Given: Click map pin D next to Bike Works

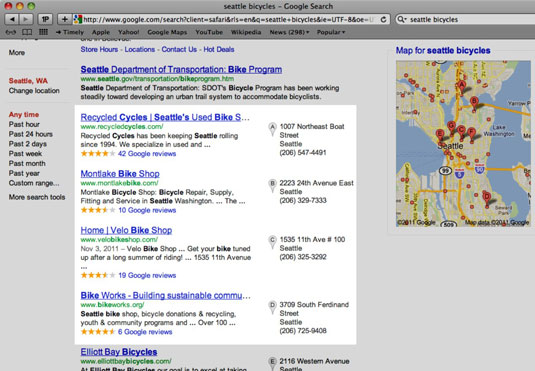Looking at the screenshot, I should tap(272, 307).
